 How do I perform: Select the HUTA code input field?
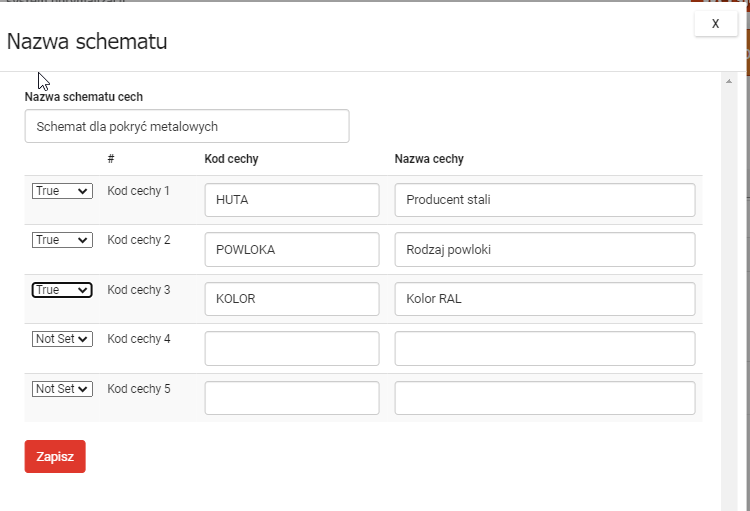tap(292, 199)
